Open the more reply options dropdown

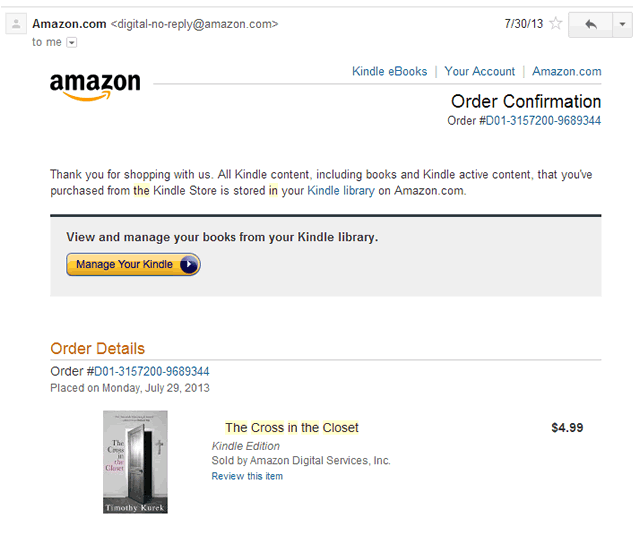point(623,24)
